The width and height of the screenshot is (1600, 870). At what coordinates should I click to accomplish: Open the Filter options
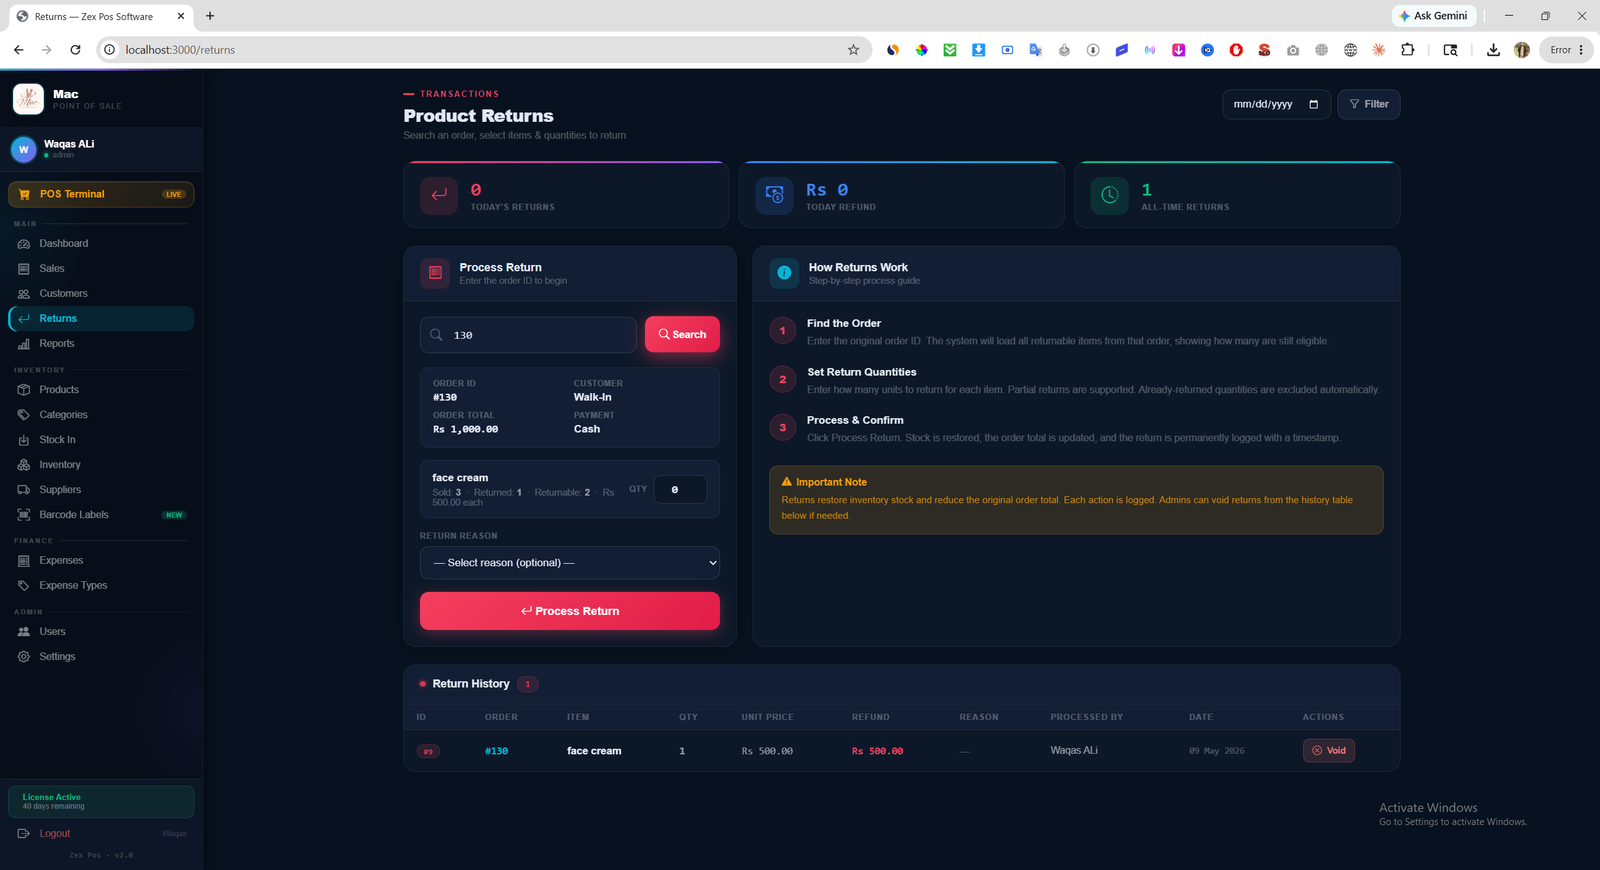pyautogui.click(x=1369, y=104)
